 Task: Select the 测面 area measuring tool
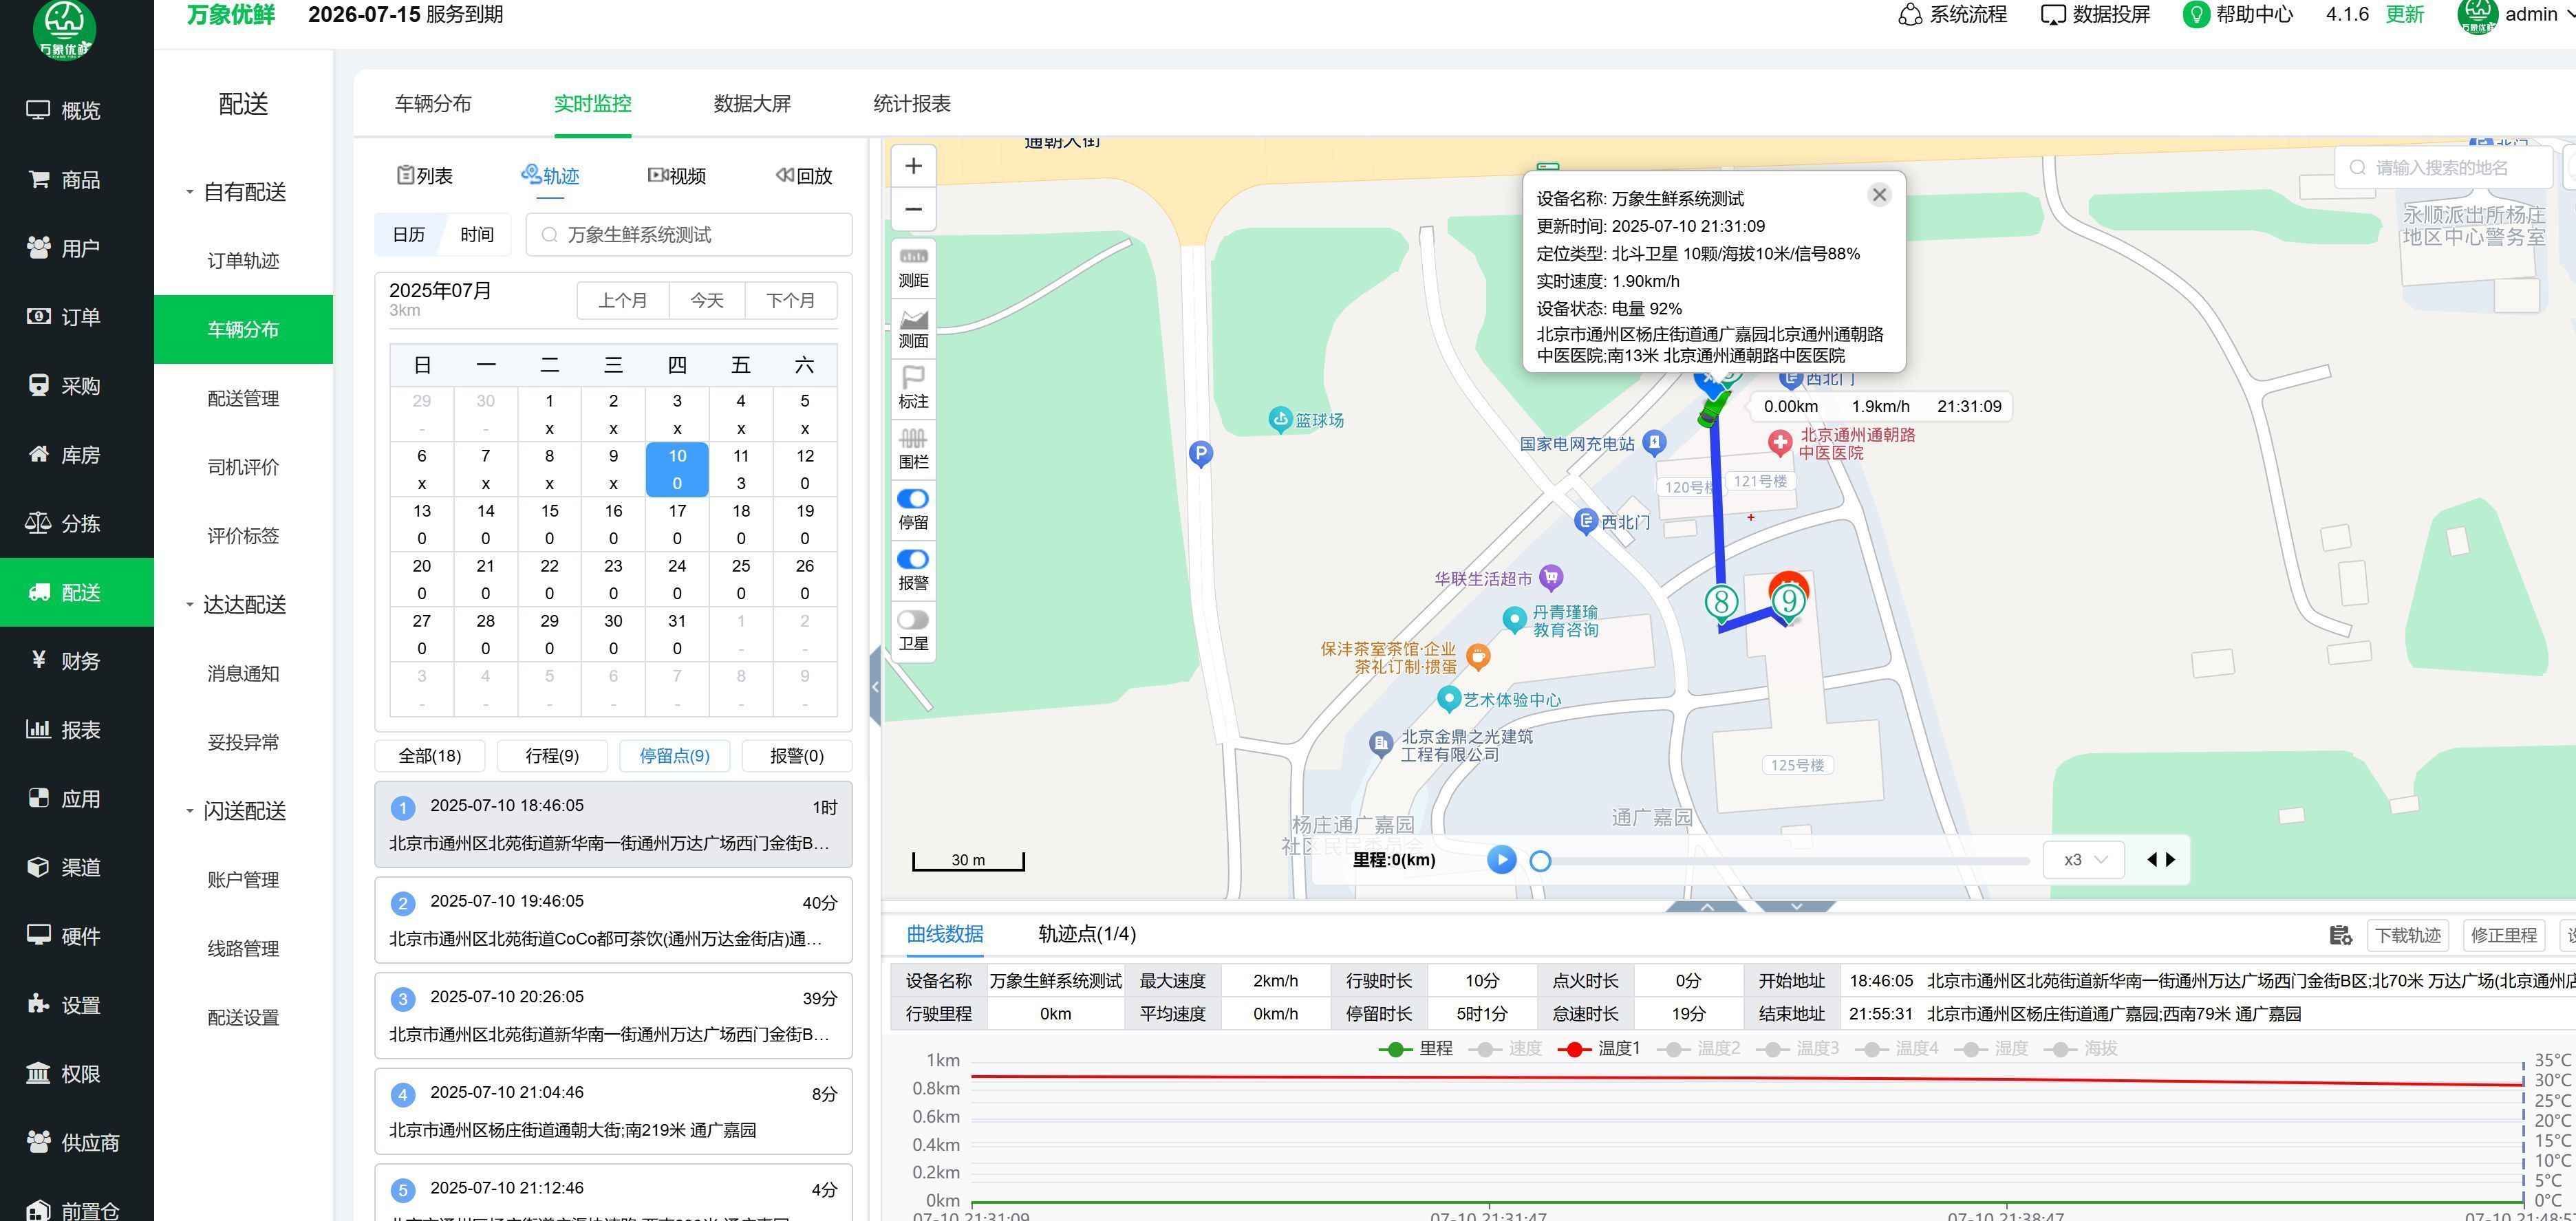pyautogui.click(x=913, y=329)
